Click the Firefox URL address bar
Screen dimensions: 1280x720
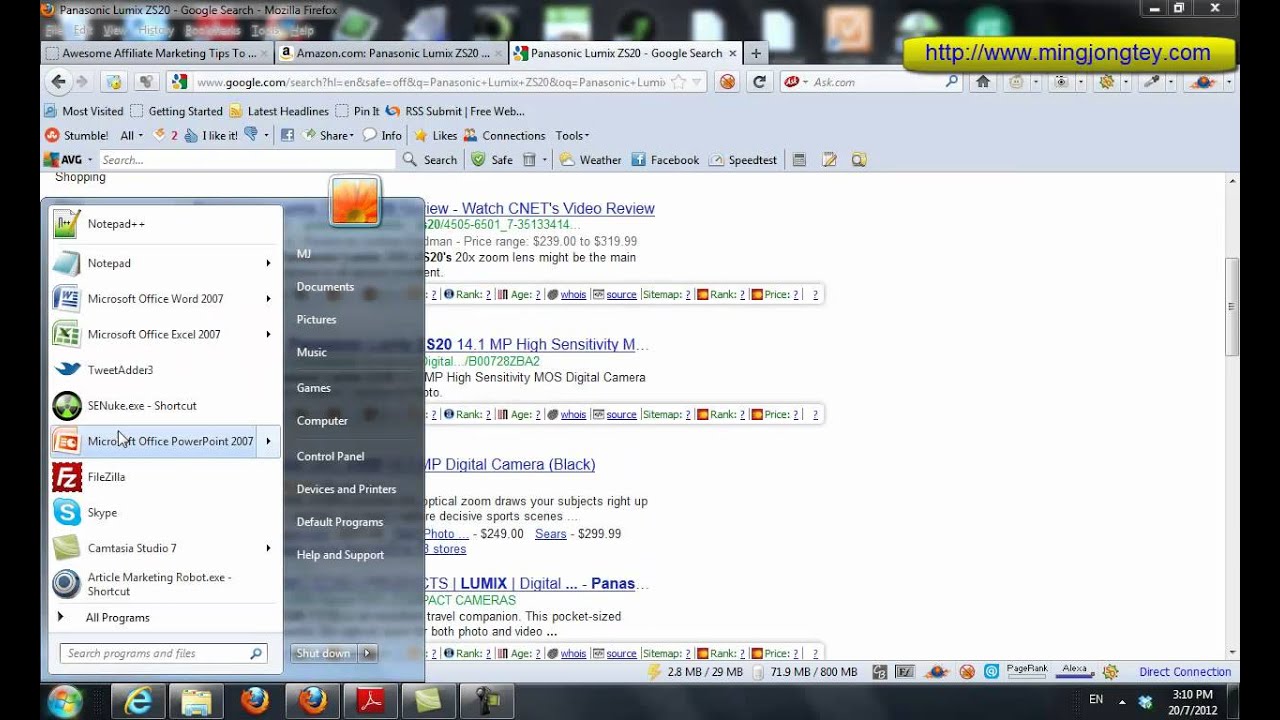point(430,82)
